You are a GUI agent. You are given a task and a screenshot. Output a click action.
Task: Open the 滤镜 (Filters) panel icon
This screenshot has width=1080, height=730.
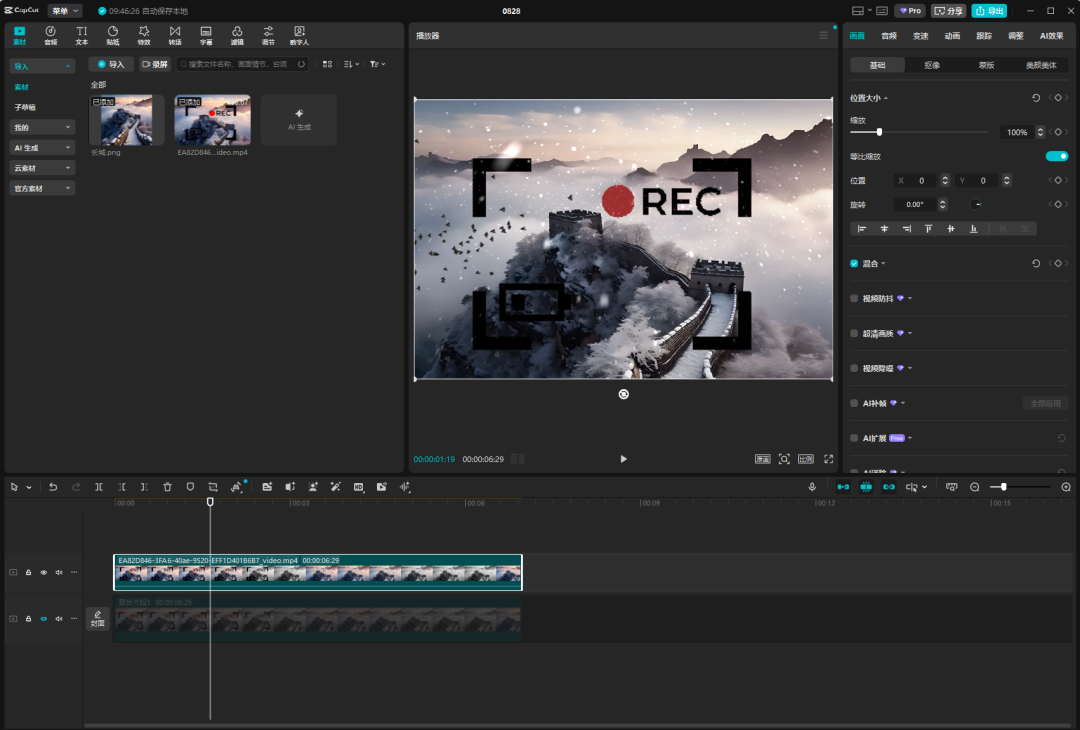[x=237, y=35]
